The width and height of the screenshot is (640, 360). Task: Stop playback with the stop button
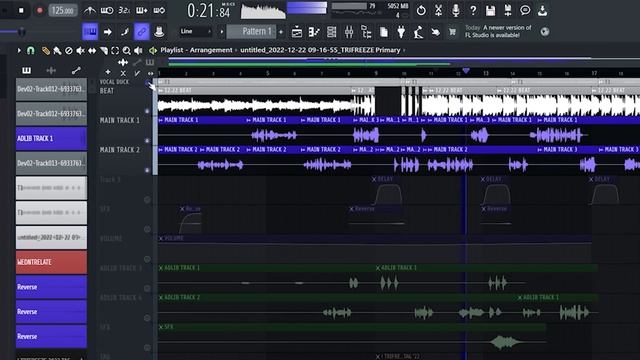pyautogui.click(x=21, y=10)
